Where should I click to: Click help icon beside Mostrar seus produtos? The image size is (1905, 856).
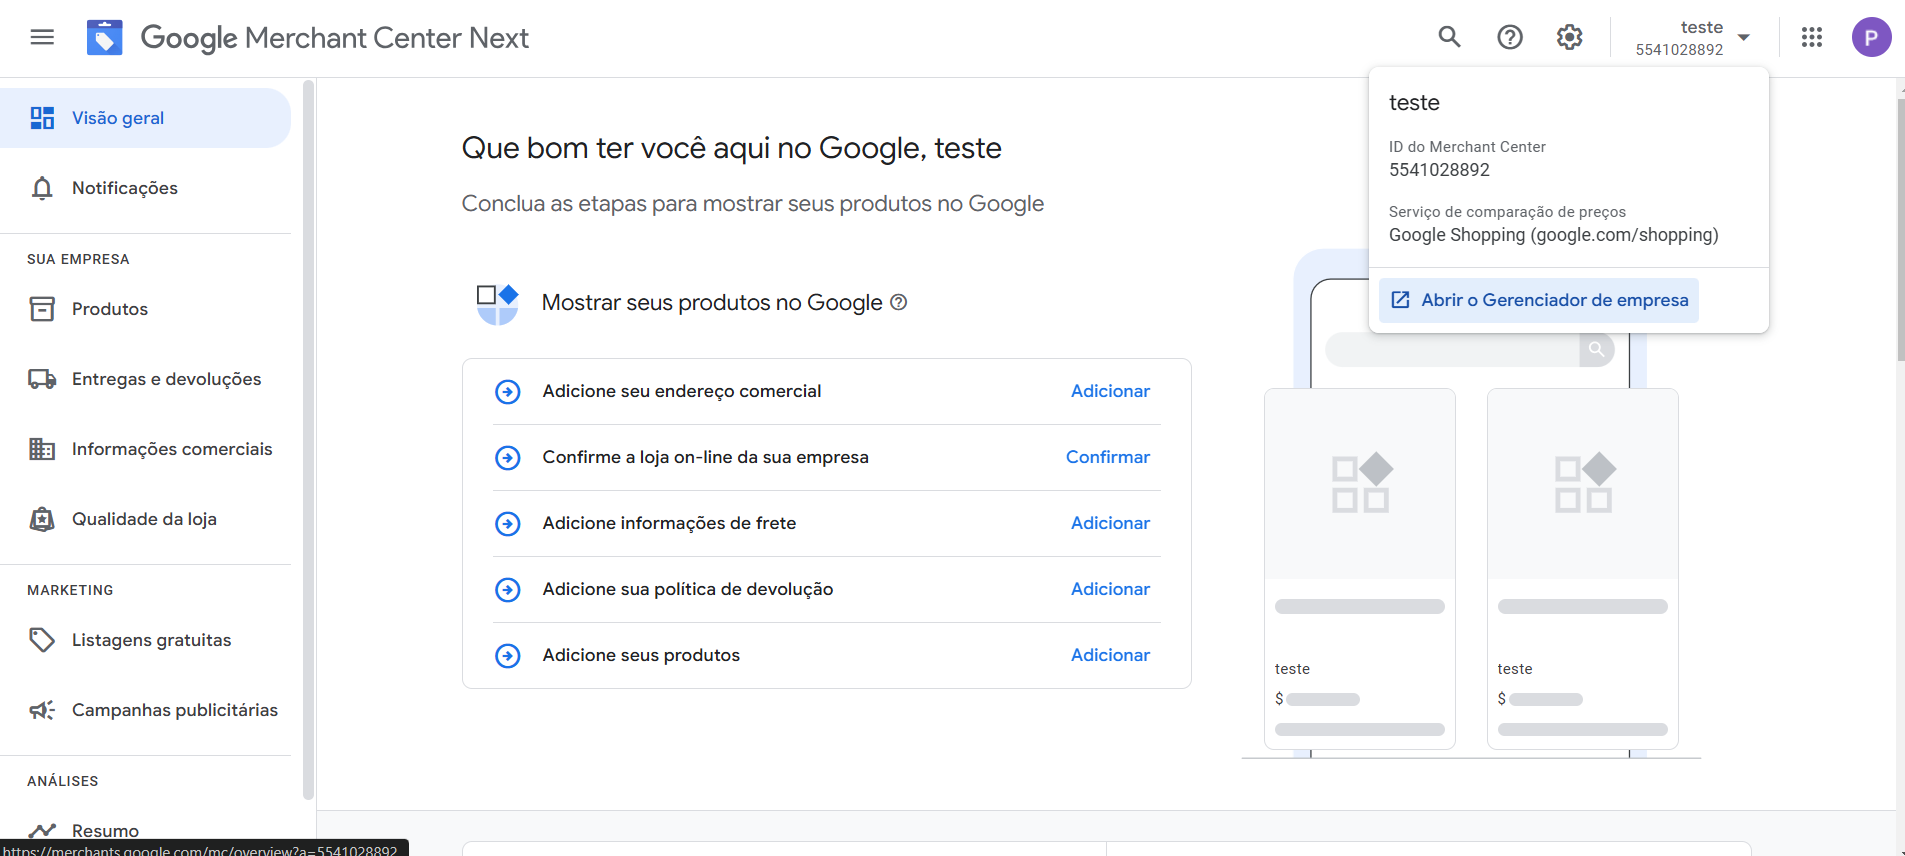coord(899,302)
